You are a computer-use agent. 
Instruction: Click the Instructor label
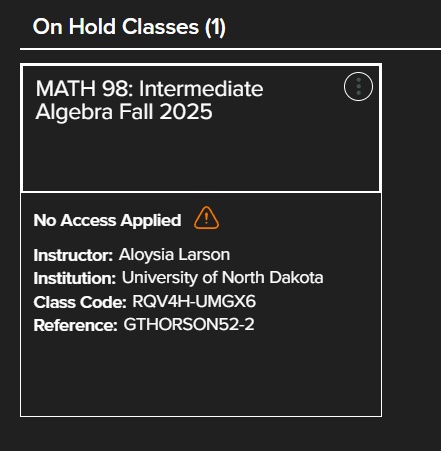(73, 256)
